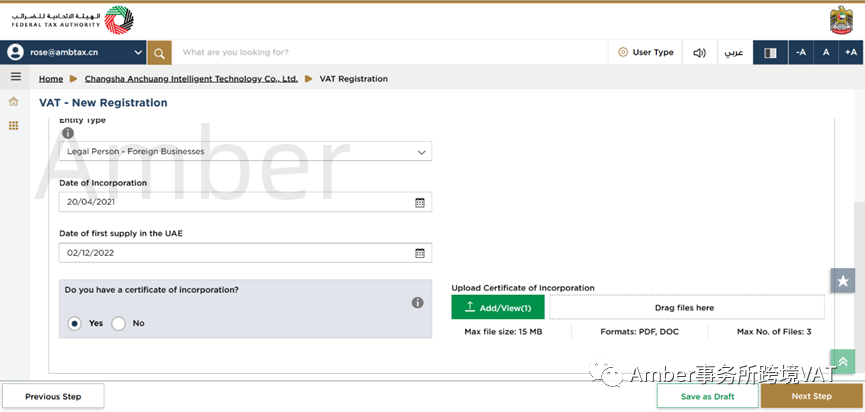
Task: Click VAT Registration breadcrumb text
Action: tap(354, 79)
